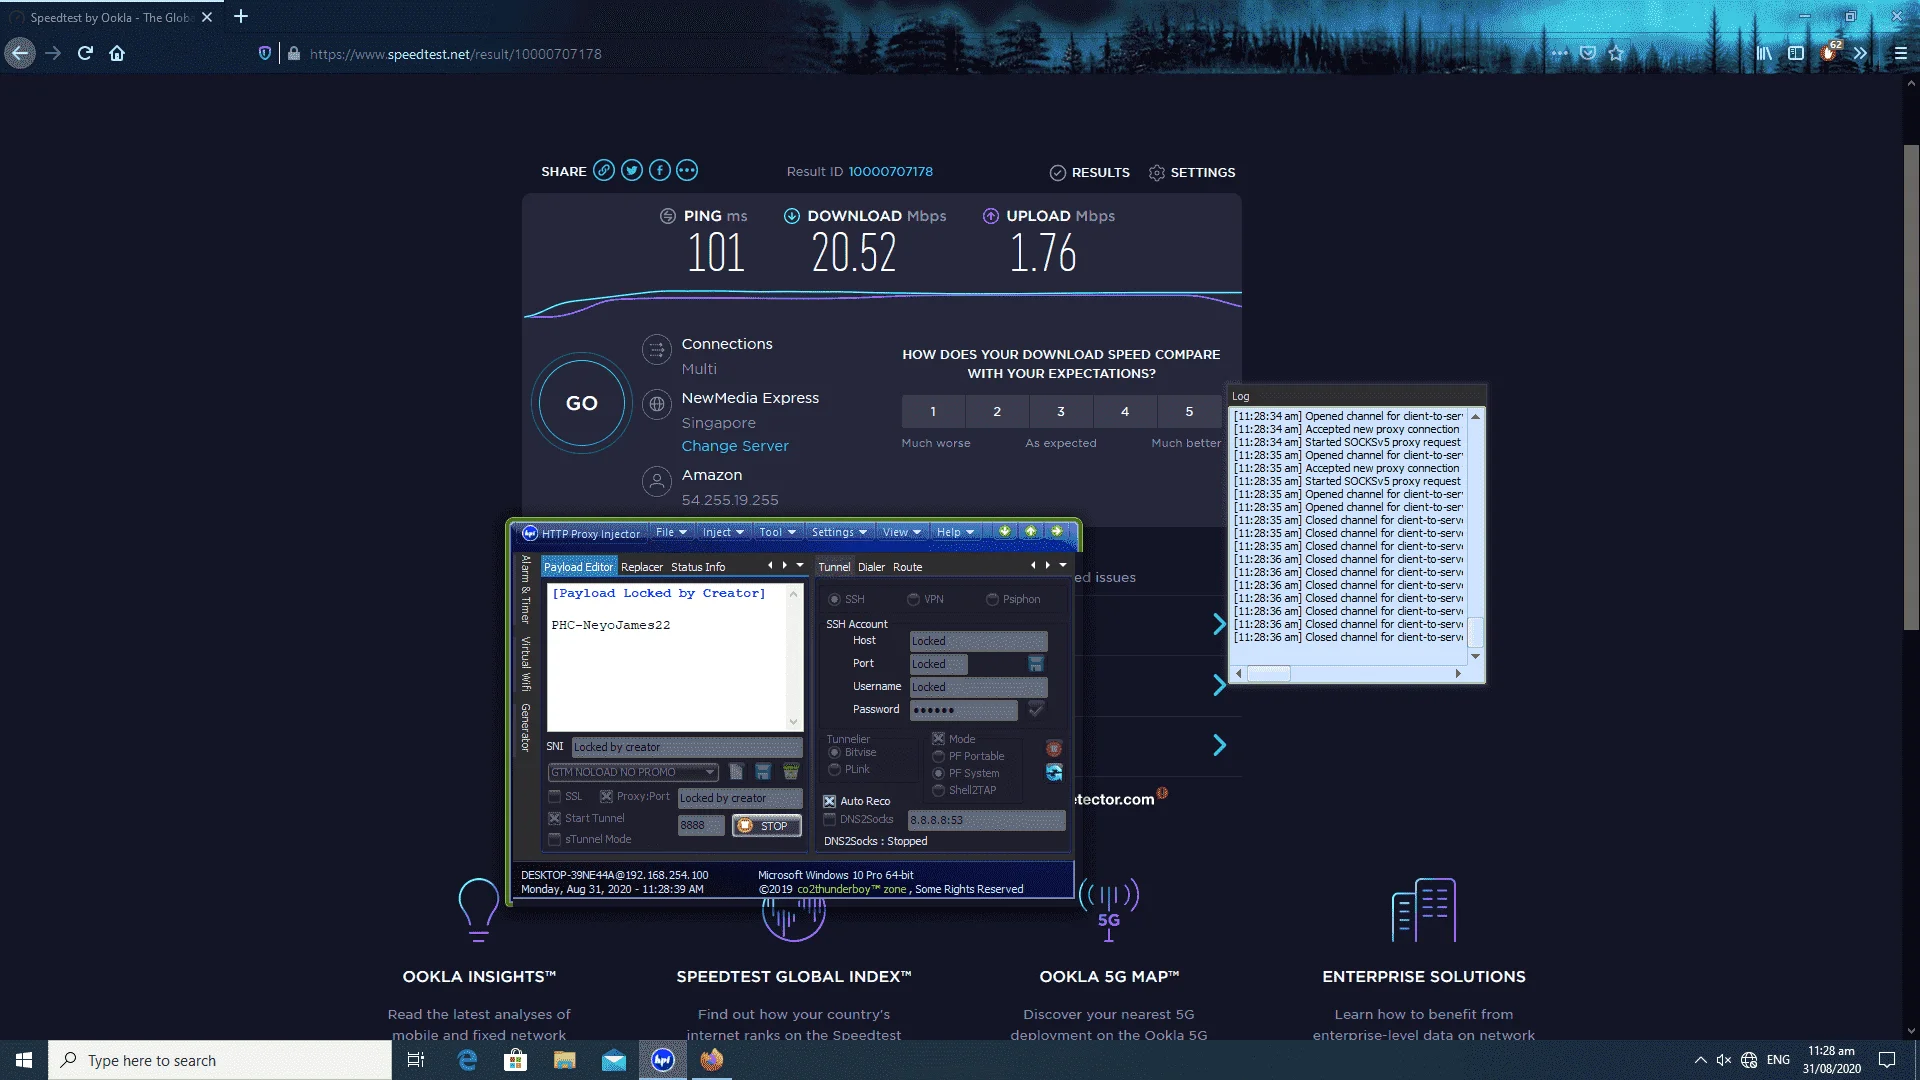The width and height of the screenshot is (1920, 1080).
Task: Select the VPN radio button
Action: click(x=913, y=600)
